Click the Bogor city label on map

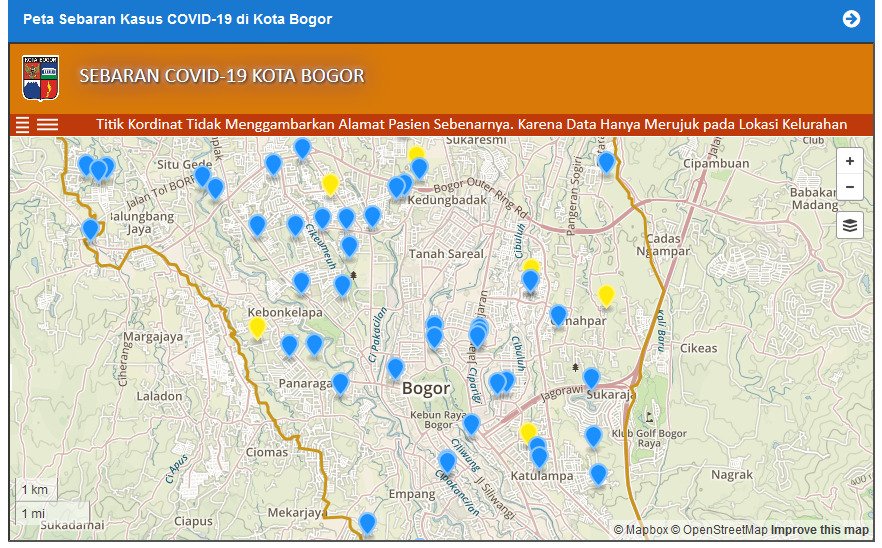426,388
